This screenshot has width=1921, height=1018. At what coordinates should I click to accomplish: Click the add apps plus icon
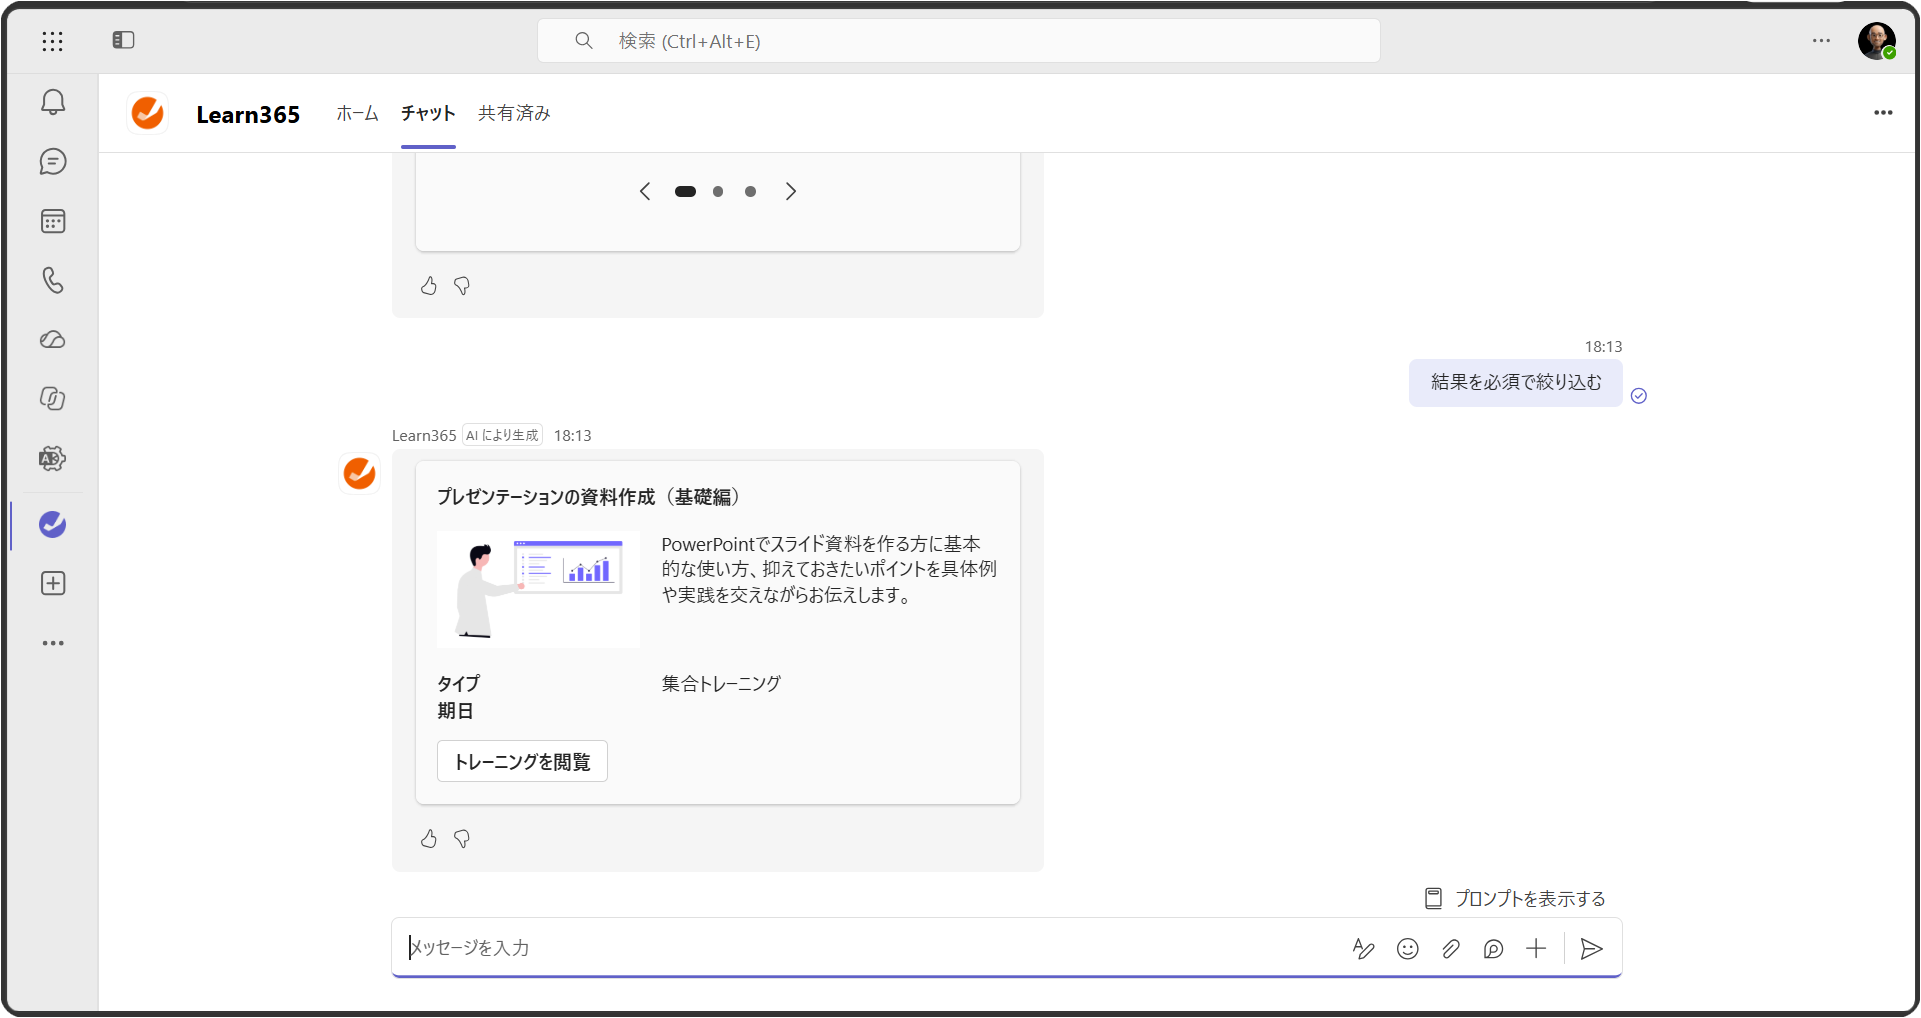tap(53, 584)
